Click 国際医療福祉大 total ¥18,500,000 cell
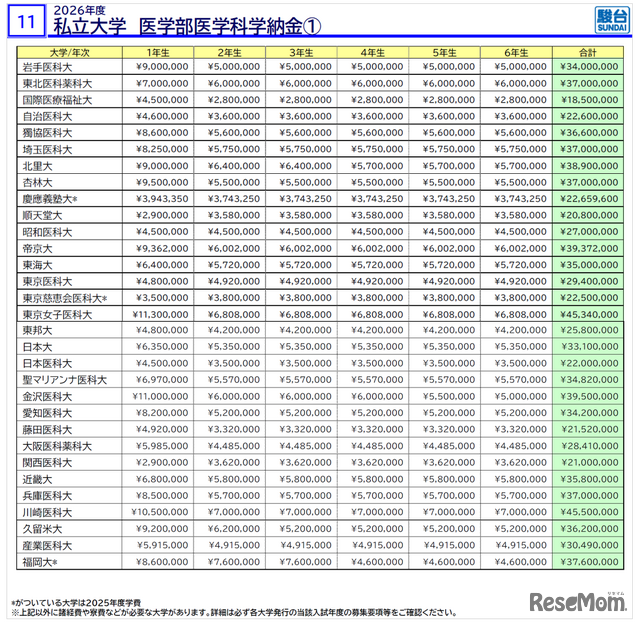This screenshot has height=625, width=640. pos(588,101)
